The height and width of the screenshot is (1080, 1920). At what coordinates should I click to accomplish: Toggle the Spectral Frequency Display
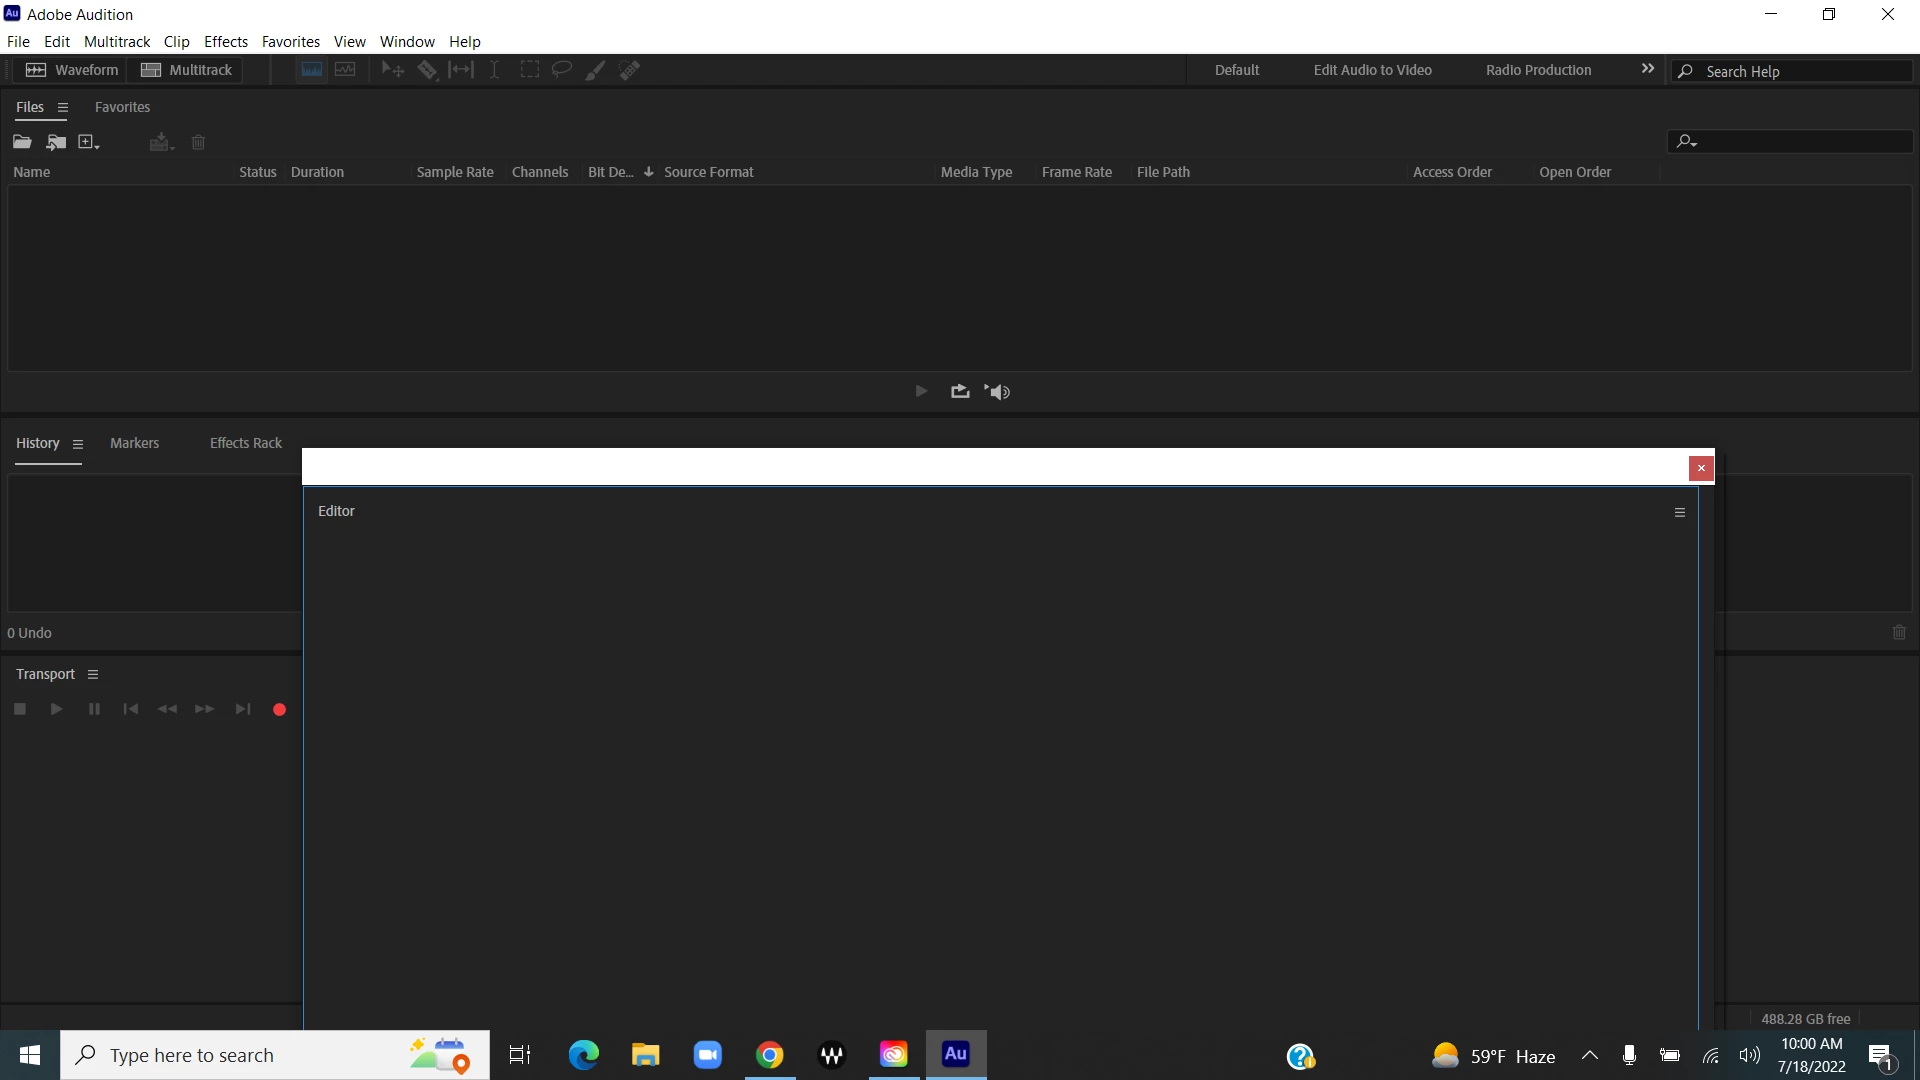[x=312, y=70]
